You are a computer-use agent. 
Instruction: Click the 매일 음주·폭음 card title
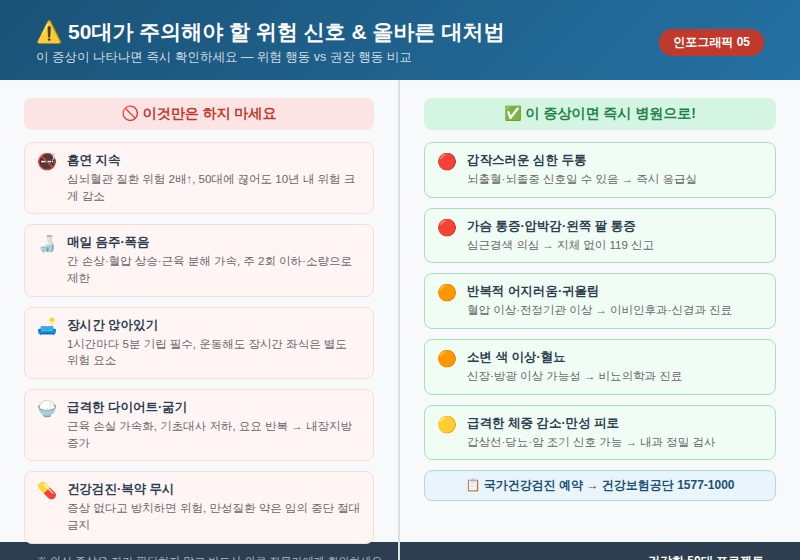(x=108, y=242)
